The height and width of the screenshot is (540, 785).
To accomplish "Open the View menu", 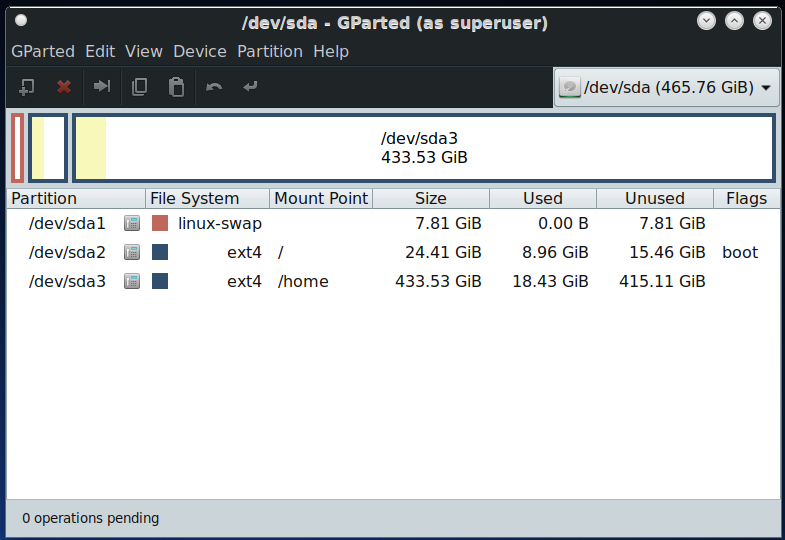I will [144, 52].
